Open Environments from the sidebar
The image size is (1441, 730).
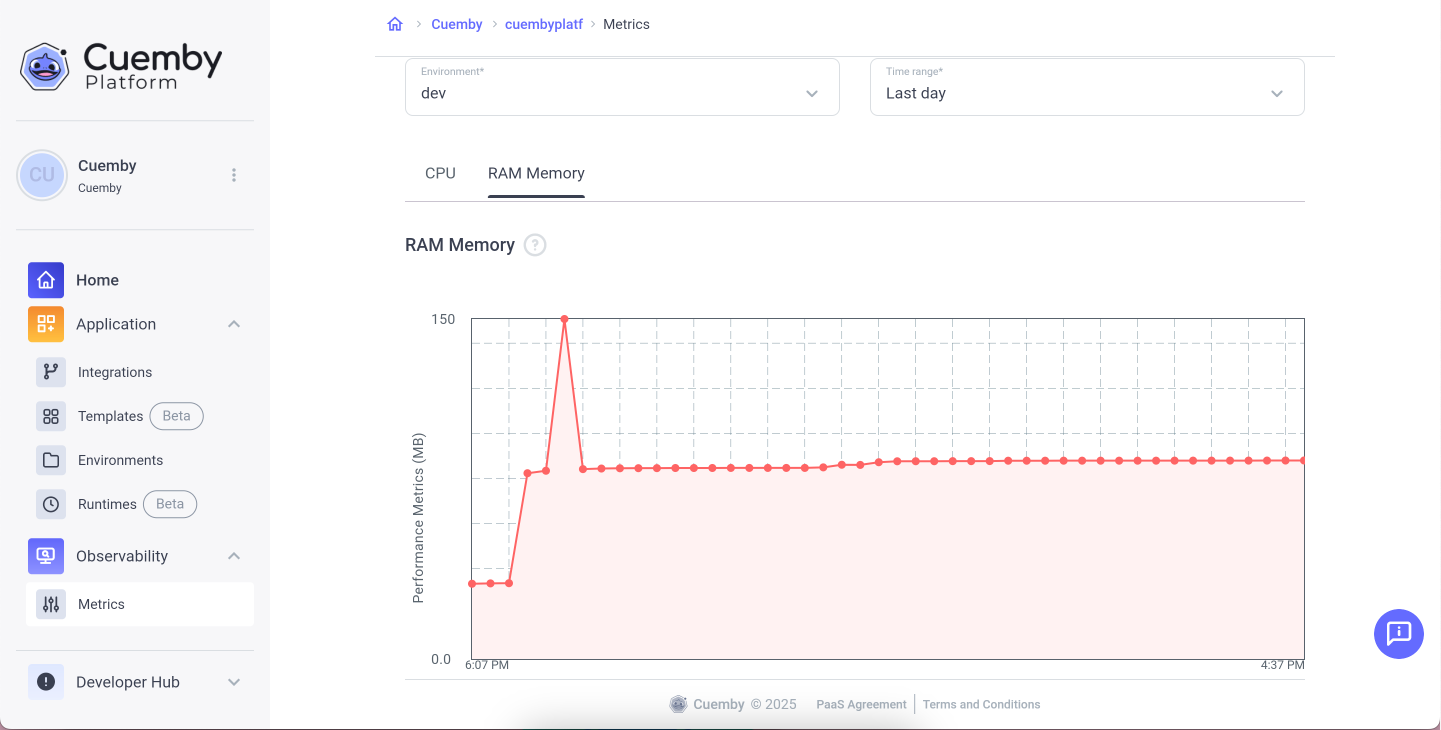[x=120, y=460]
